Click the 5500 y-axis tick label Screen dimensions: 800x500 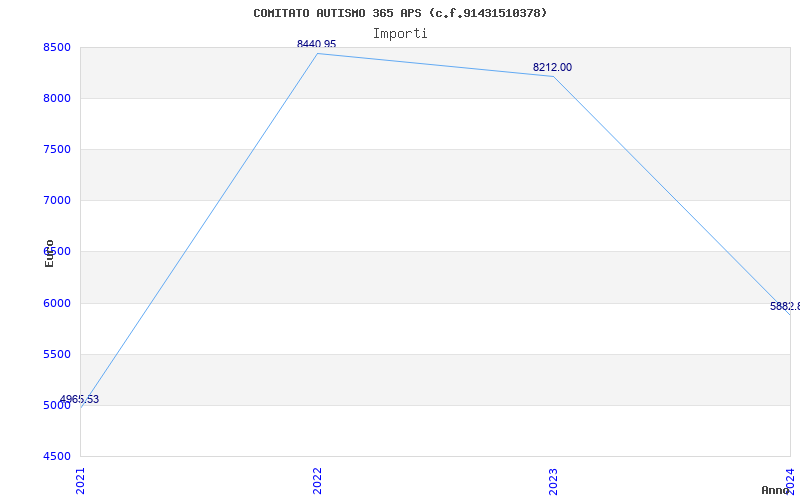point(57,355)
